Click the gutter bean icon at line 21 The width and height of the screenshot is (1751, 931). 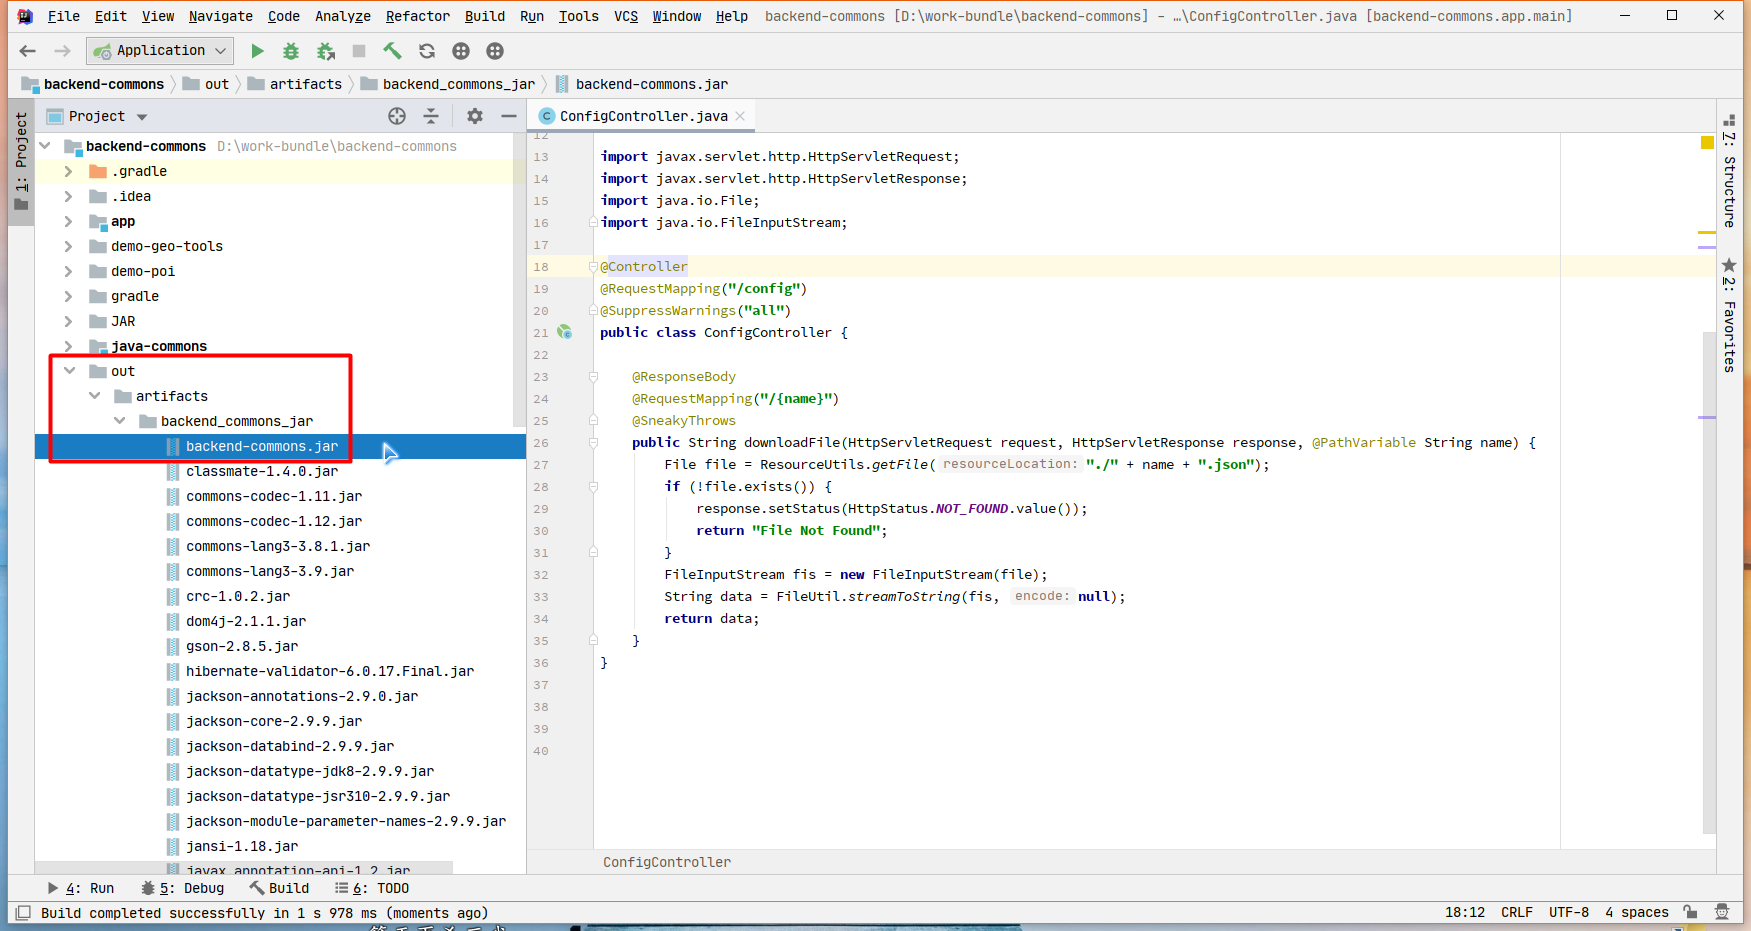point(565,332)
